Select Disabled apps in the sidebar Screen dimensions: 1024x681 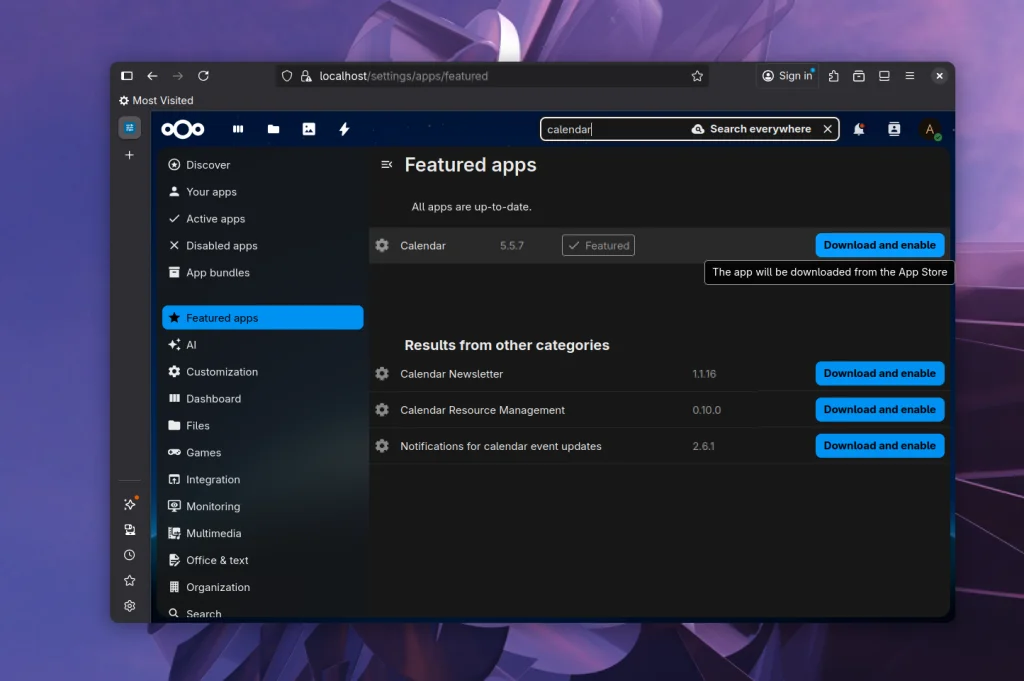tap(221, 246)
